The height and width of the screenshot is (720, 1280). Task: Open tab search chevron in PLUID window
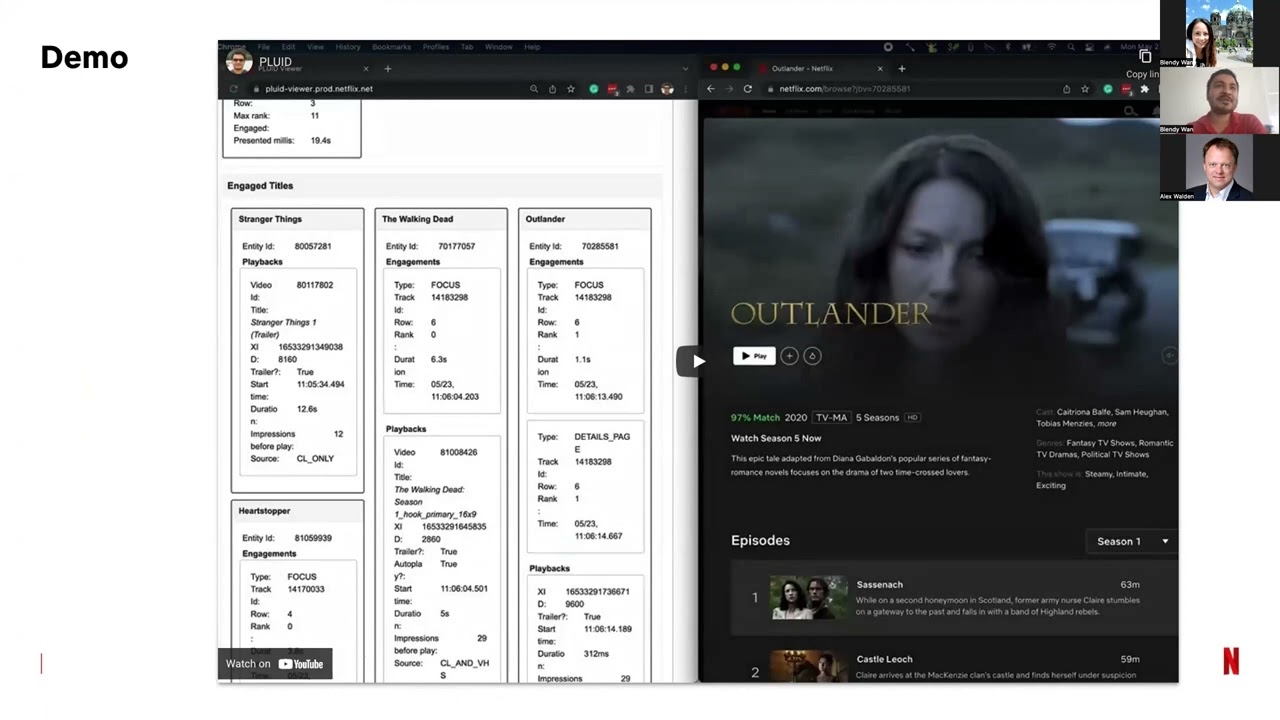[x=685, y=69]
